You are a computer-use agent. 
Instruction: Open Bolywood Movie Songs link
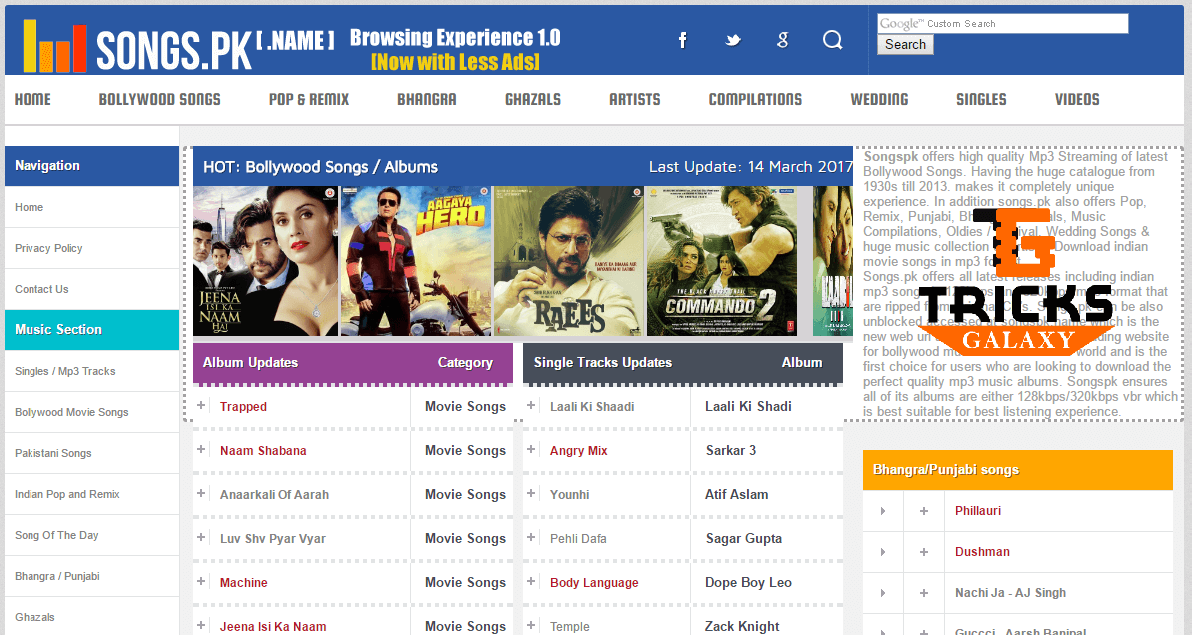coord(72,412)
